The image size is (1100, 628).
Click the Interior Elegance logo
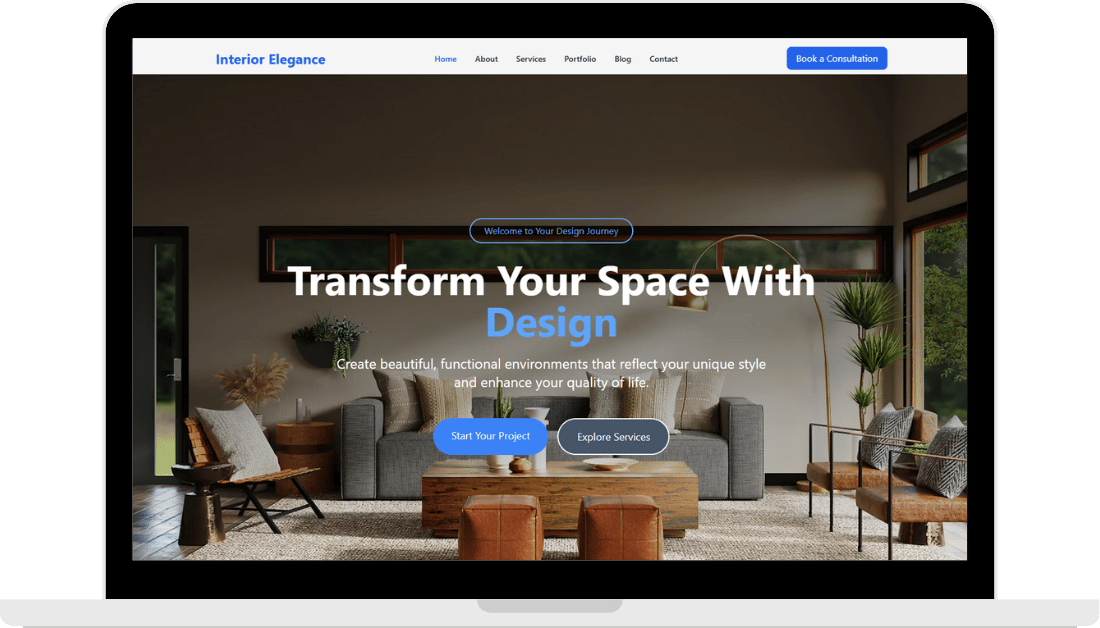pyautogui.click(x=270, y=60)
